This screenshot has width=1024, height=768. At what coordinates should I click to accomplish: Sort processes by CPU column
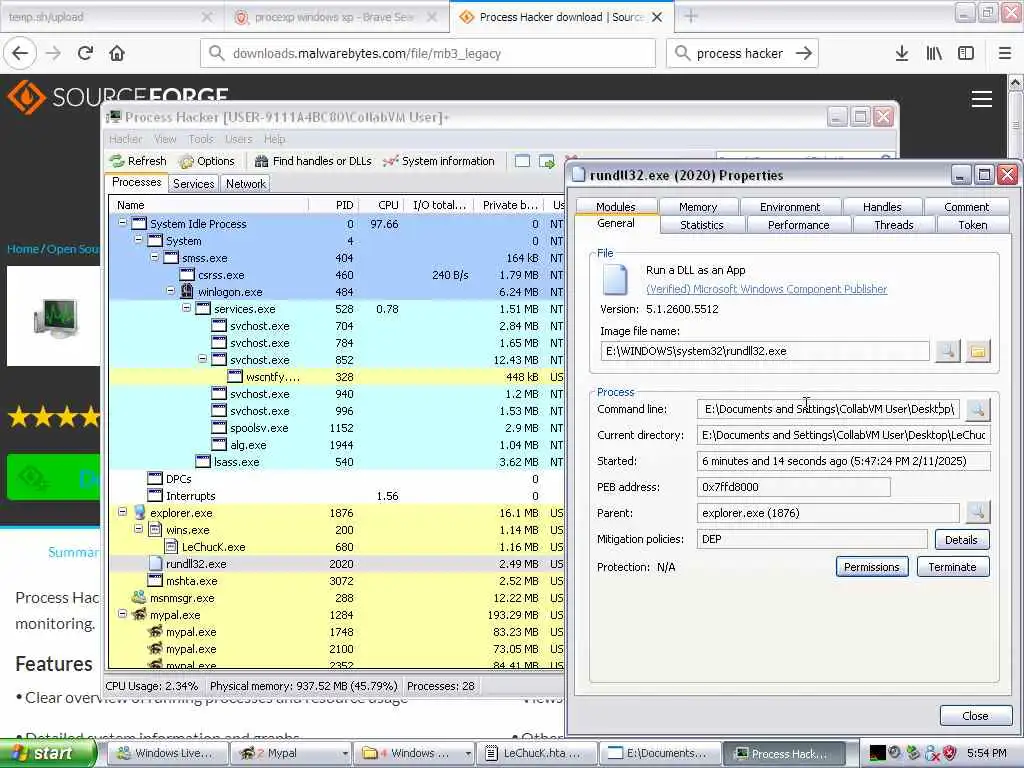click(x=382, y=205)
